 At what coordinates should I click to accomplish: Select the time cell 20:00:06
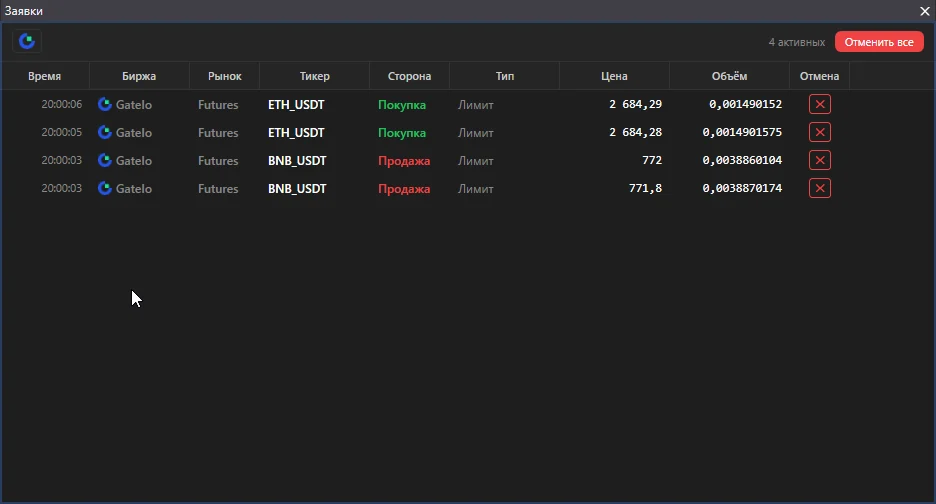(x=61, y=104)
